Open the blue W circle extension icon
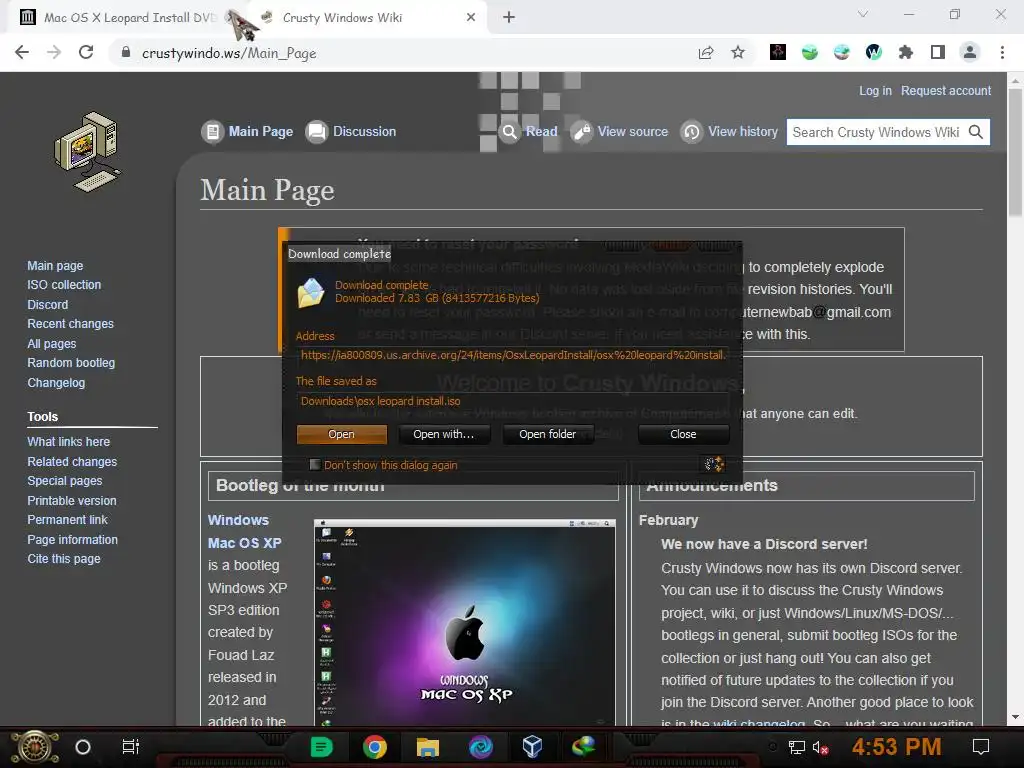1024x768 pixels. (874, 52)
